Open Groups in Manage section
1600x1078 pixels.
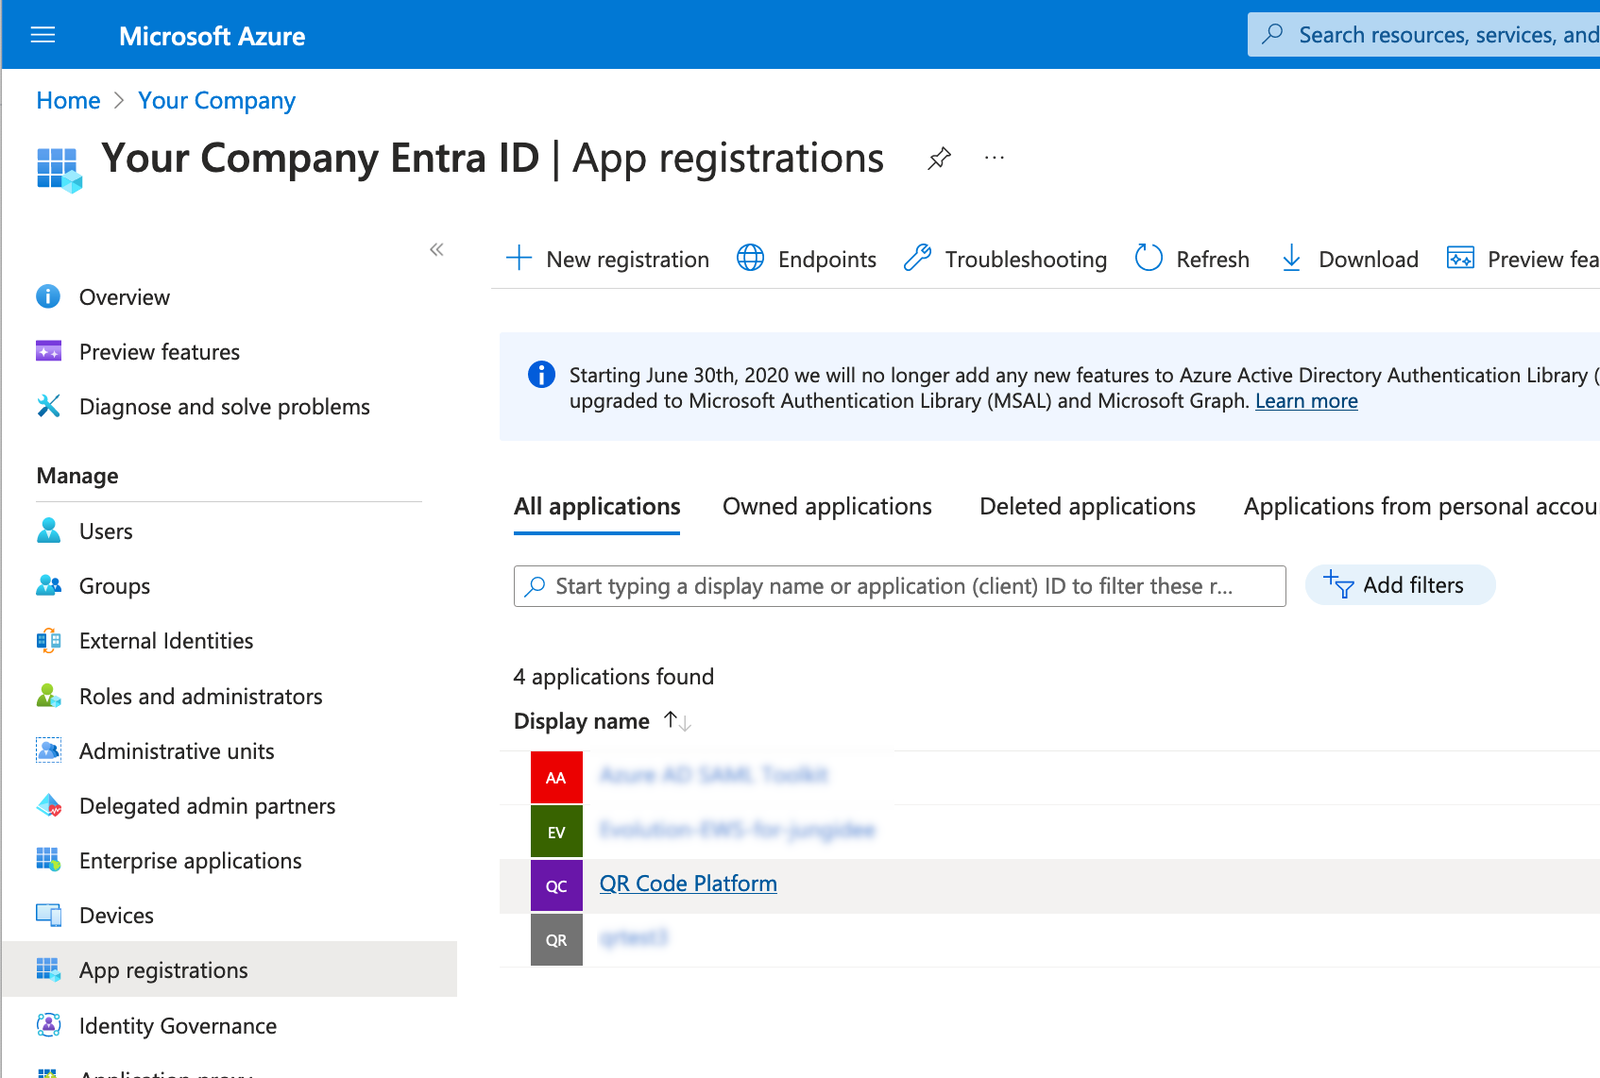(114, 586)
